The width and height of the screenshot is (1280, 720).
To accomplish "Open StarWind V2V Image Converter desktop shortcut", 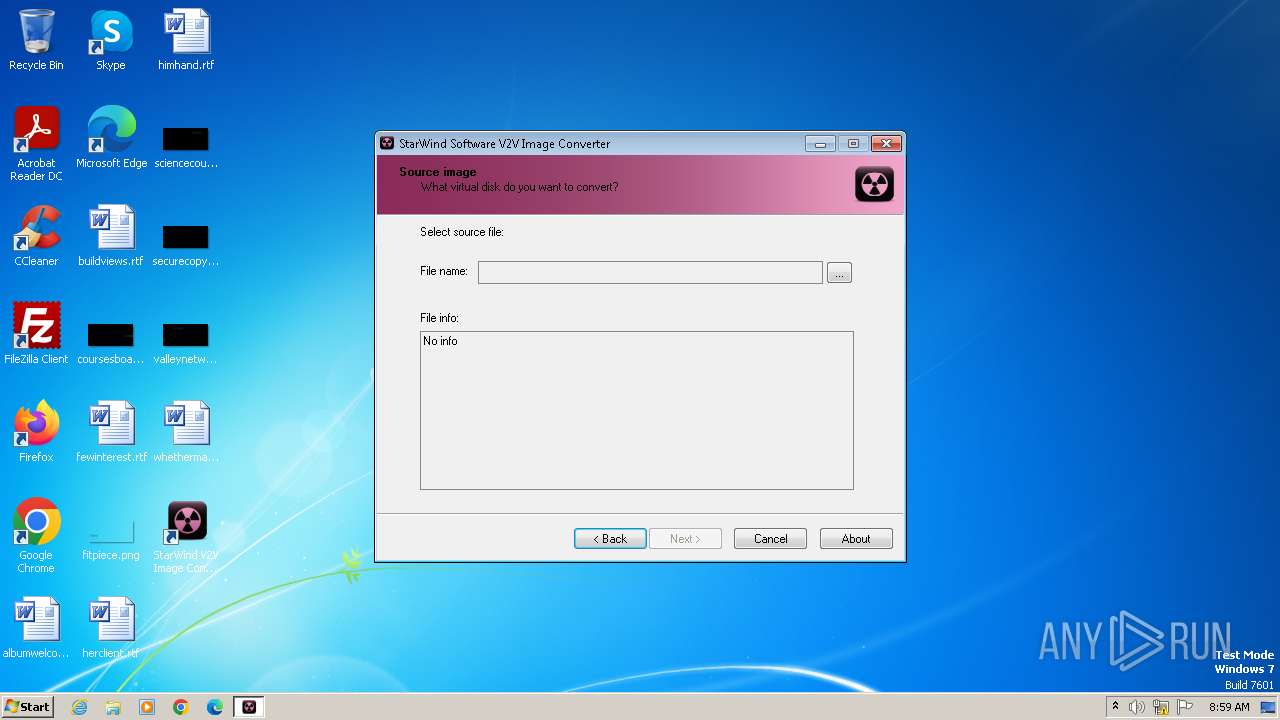I will (186, 535).
